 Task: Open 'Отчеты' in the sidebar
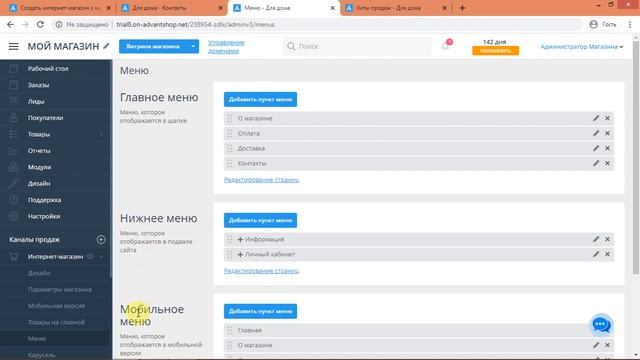[39, 151]
